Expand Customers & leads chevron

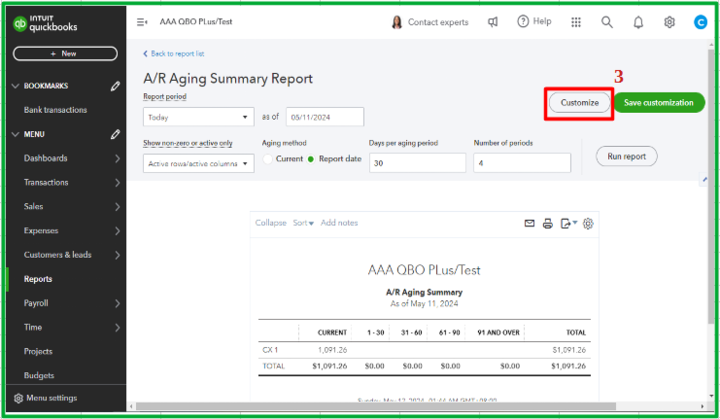(118, 255)
